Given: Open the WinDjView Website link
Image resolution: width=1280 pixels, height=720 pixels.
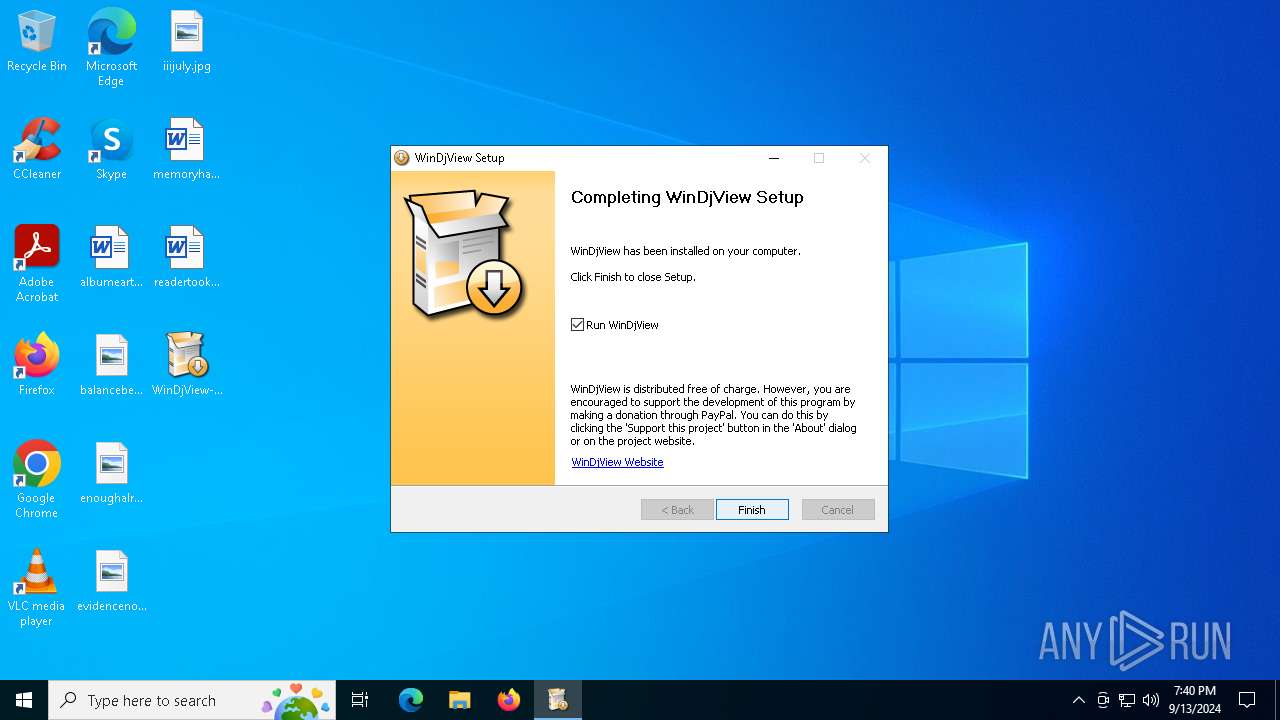Looking at the screenshot, I should click(617, 462).
